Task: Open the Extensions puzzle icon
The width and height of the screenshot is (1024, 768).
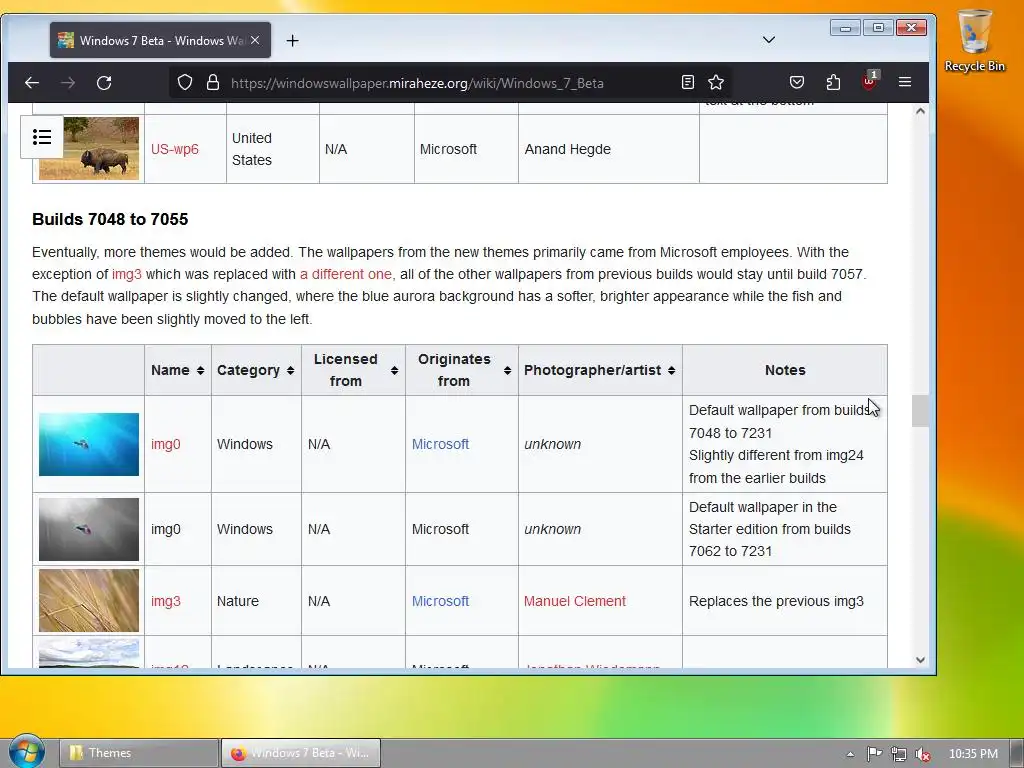Action: (833, 82)
